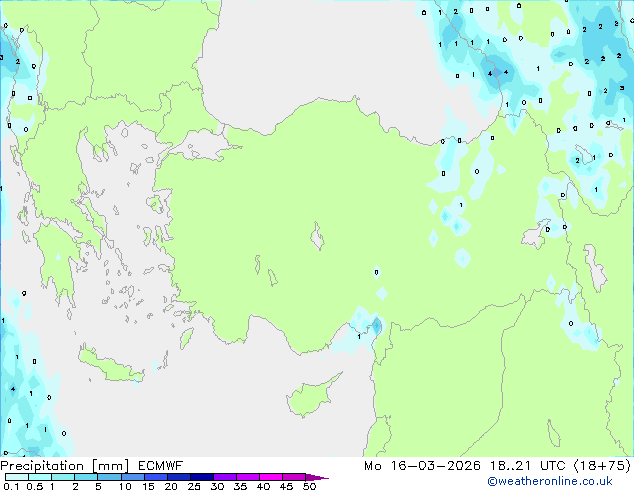Select the 5–10 mm legend color swatch

click(x=109, y=477)
